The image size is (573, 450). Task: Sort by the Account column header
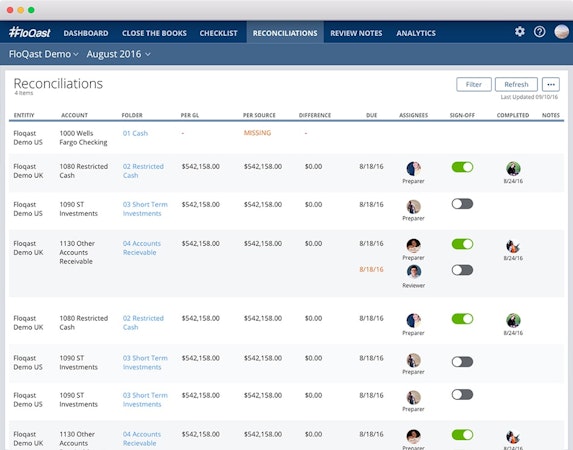(74, 115)
